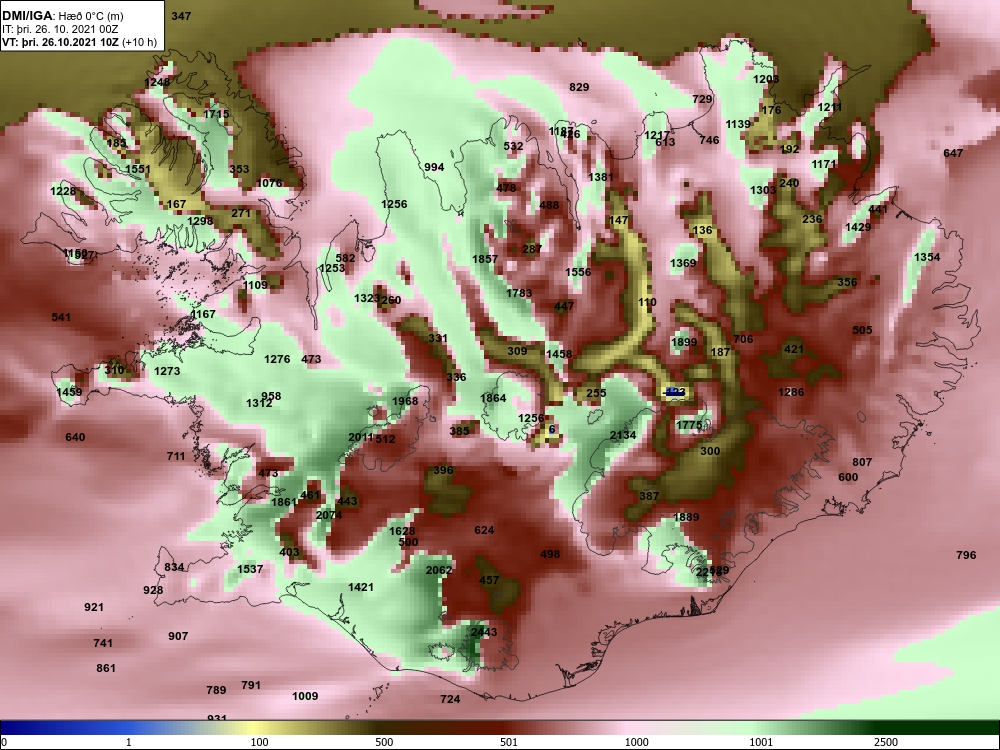This screenshot has width=1000, height=750.
Task: Click the map value 1968
Action: pos(405,401)
